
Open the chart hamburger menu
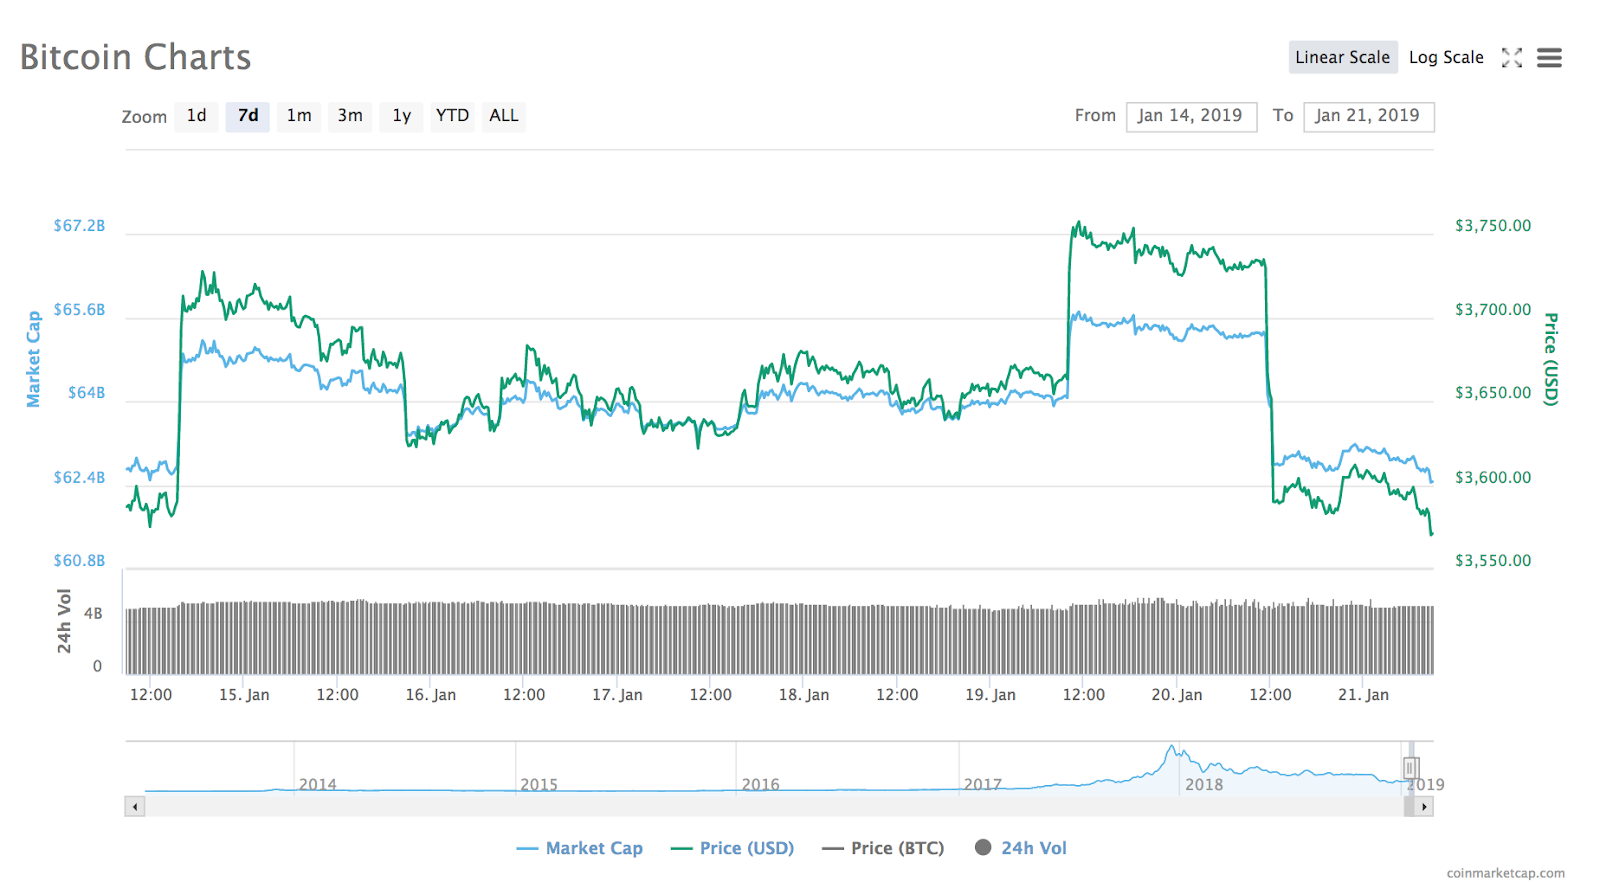(x=1549, y=58)
